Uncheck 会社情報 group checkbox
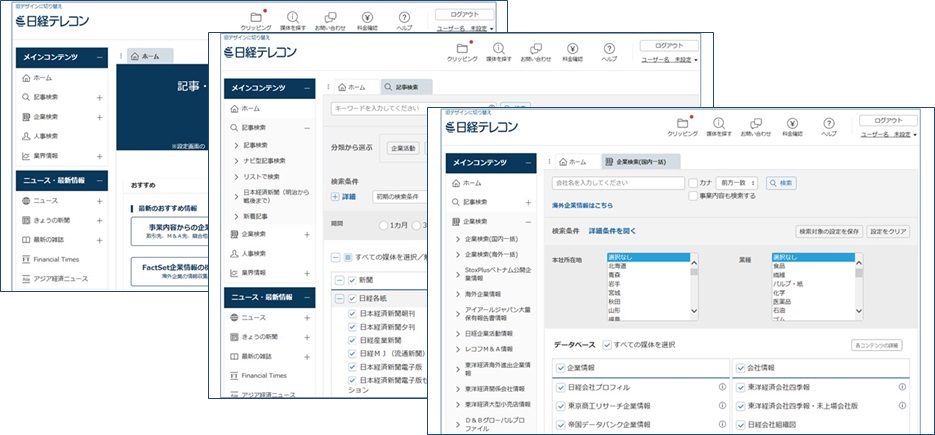Image resolution: width=935 pixels, height=435 pixels. 741,368
